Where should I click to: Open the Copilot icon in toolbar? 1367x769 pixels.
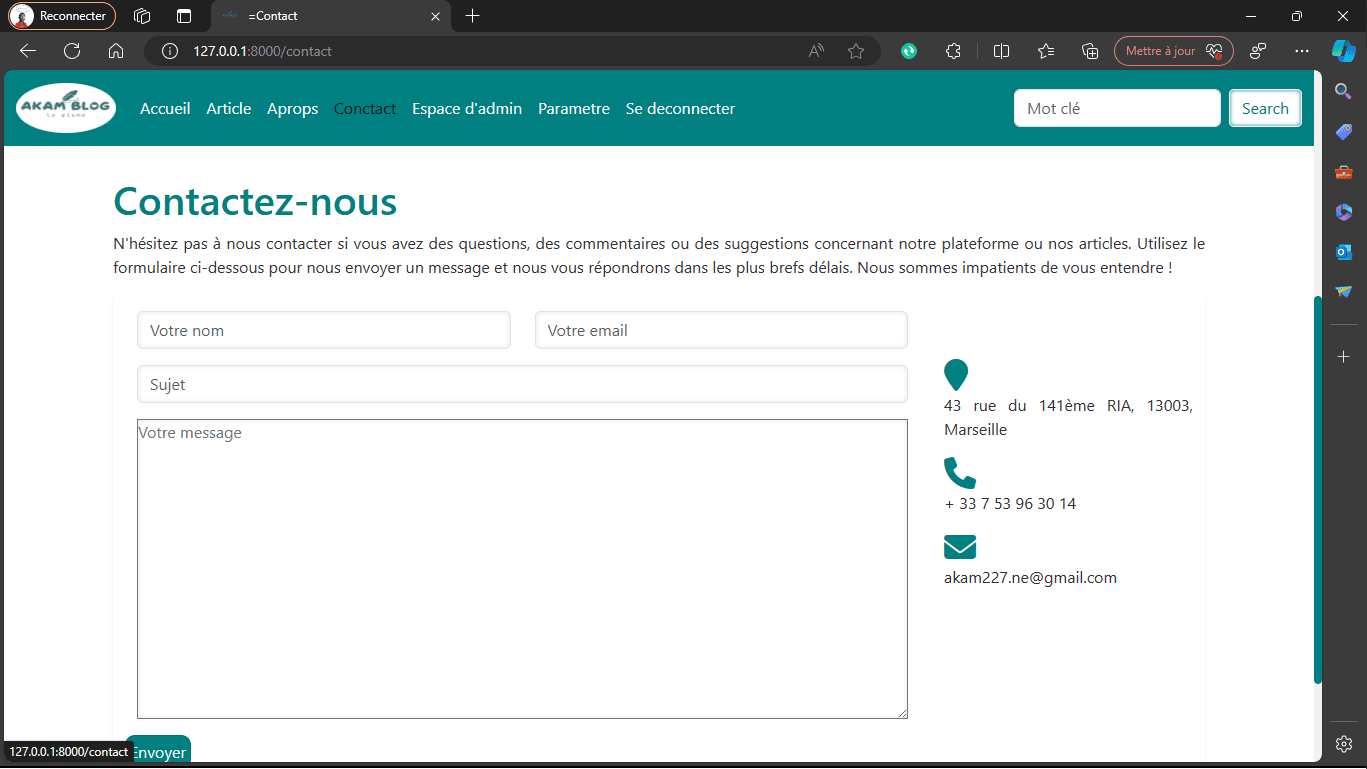pos(1343,50)
